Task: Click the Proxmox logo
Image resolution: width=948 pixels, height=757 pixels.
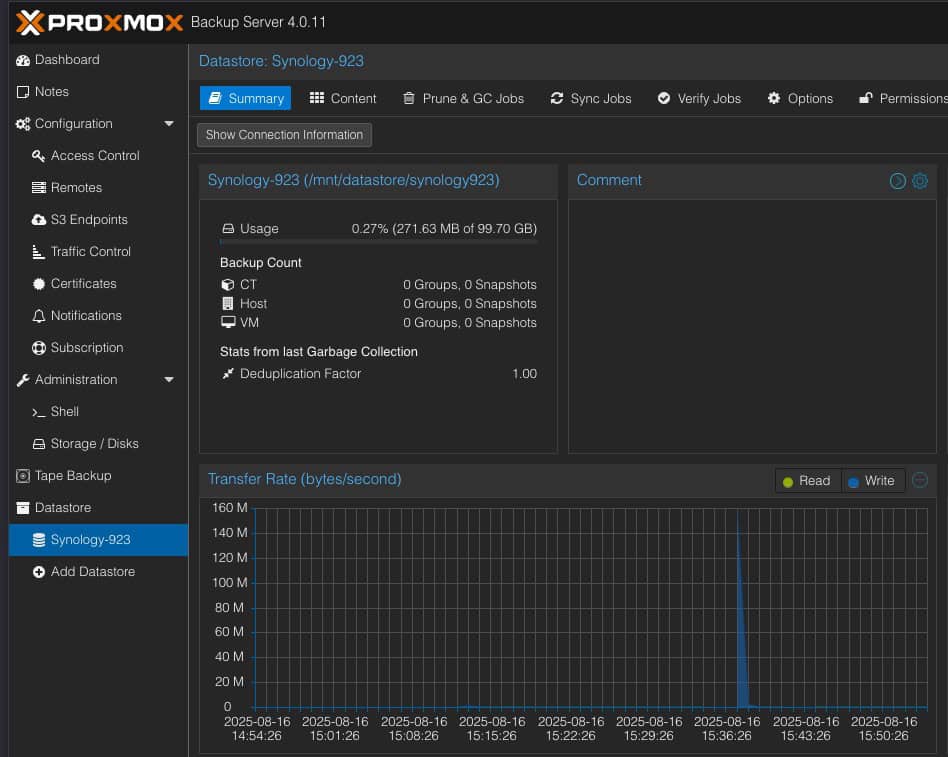Action: pos(100,22)
